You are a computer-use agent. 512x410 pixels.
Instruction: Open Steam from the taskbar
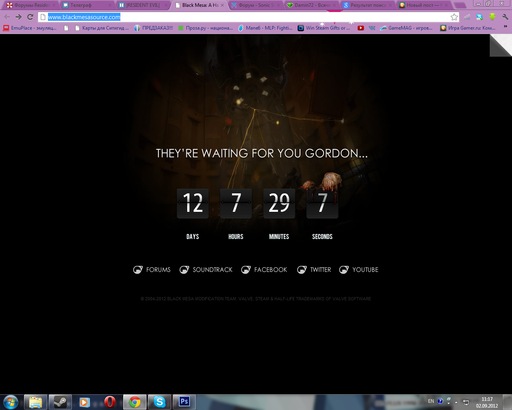(x=60, y=402)
